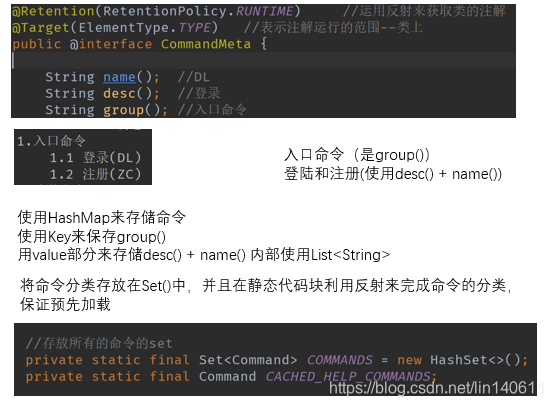The height and width of the screenshot is (407, 553).
Task: Click the "内部使用List<String>" text
Action: [320, 255]
